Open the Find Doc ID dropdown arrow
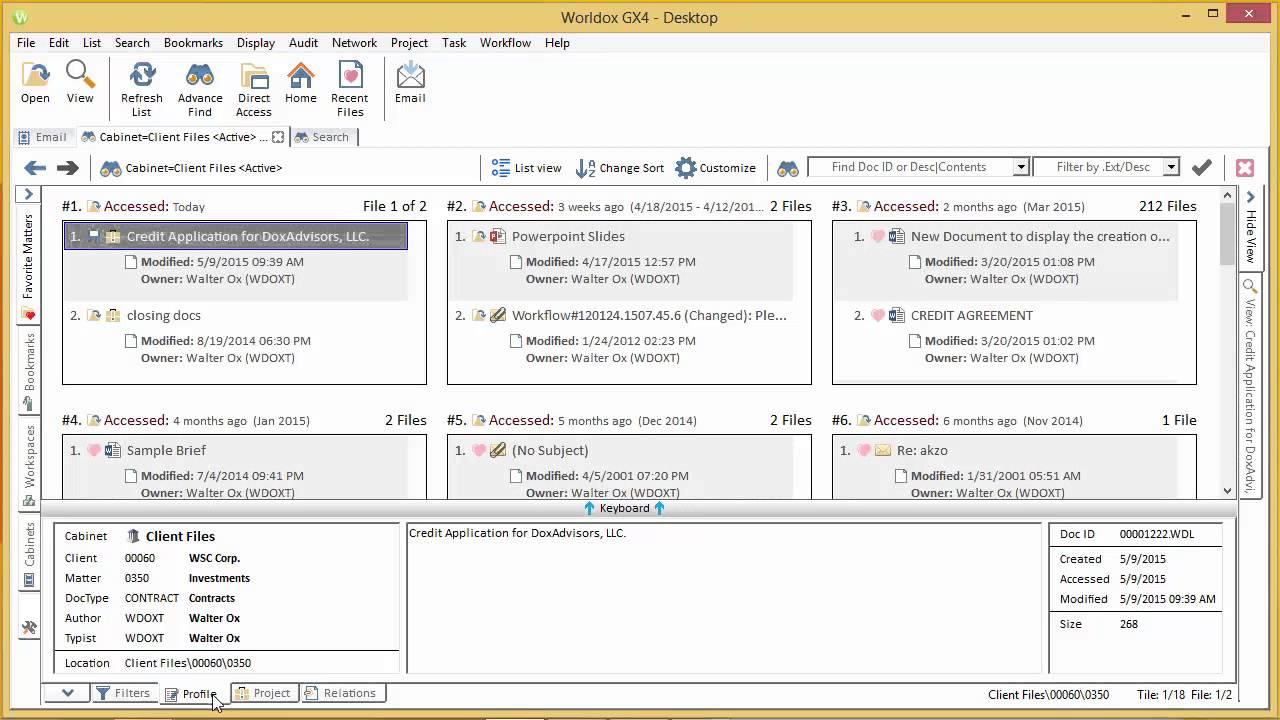The width and height of the screenshot is (1280, 720). coord(1021,168)
